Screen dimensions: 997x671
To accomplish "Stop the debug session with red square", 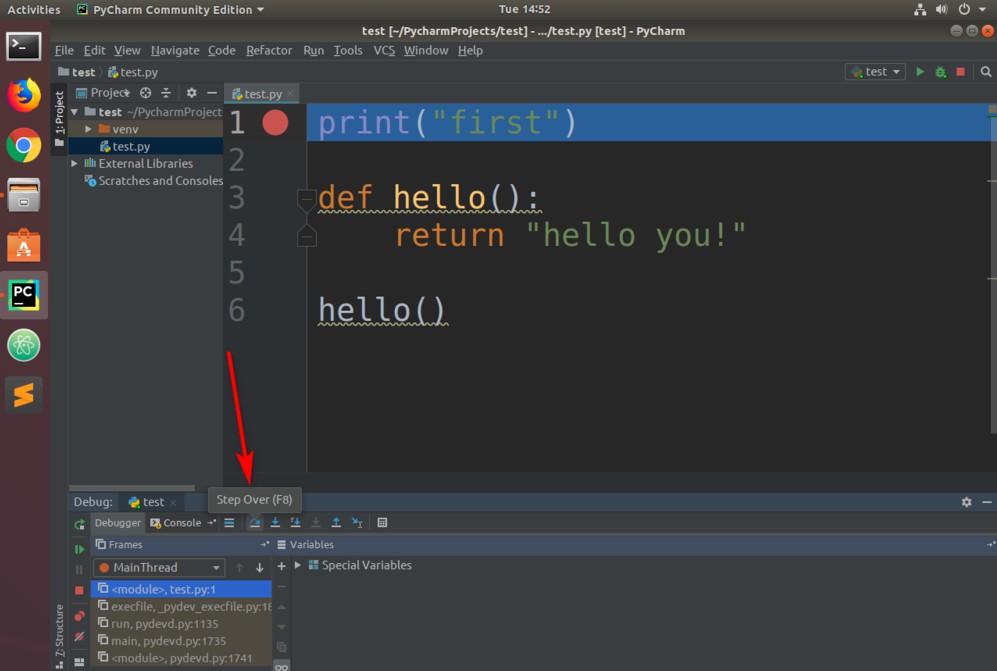I will point(79,590).
